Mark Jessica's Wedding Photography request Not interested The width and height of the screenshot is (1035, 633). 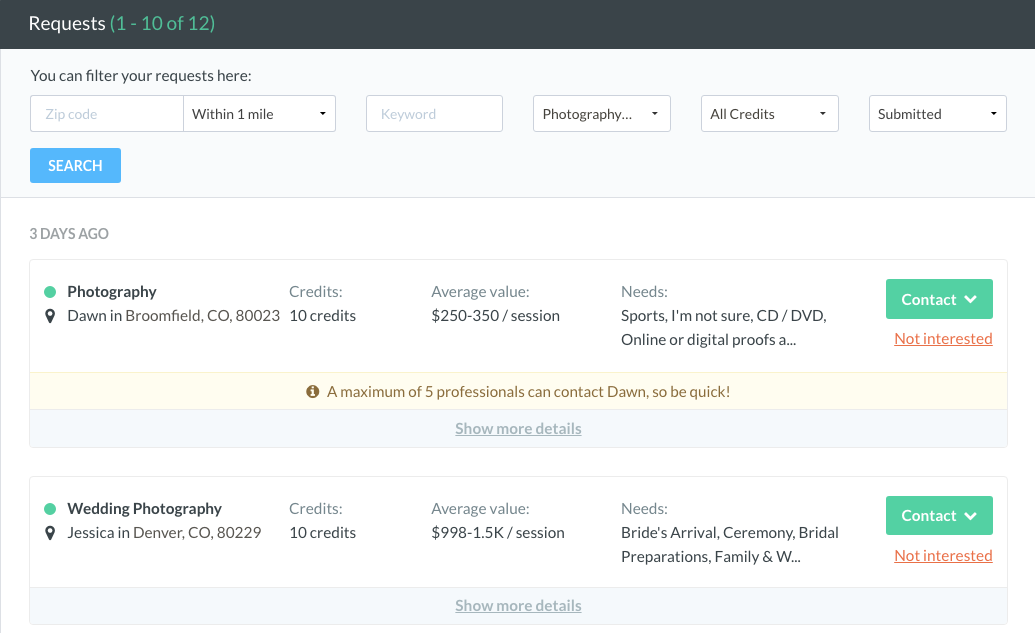coord(943,556)
